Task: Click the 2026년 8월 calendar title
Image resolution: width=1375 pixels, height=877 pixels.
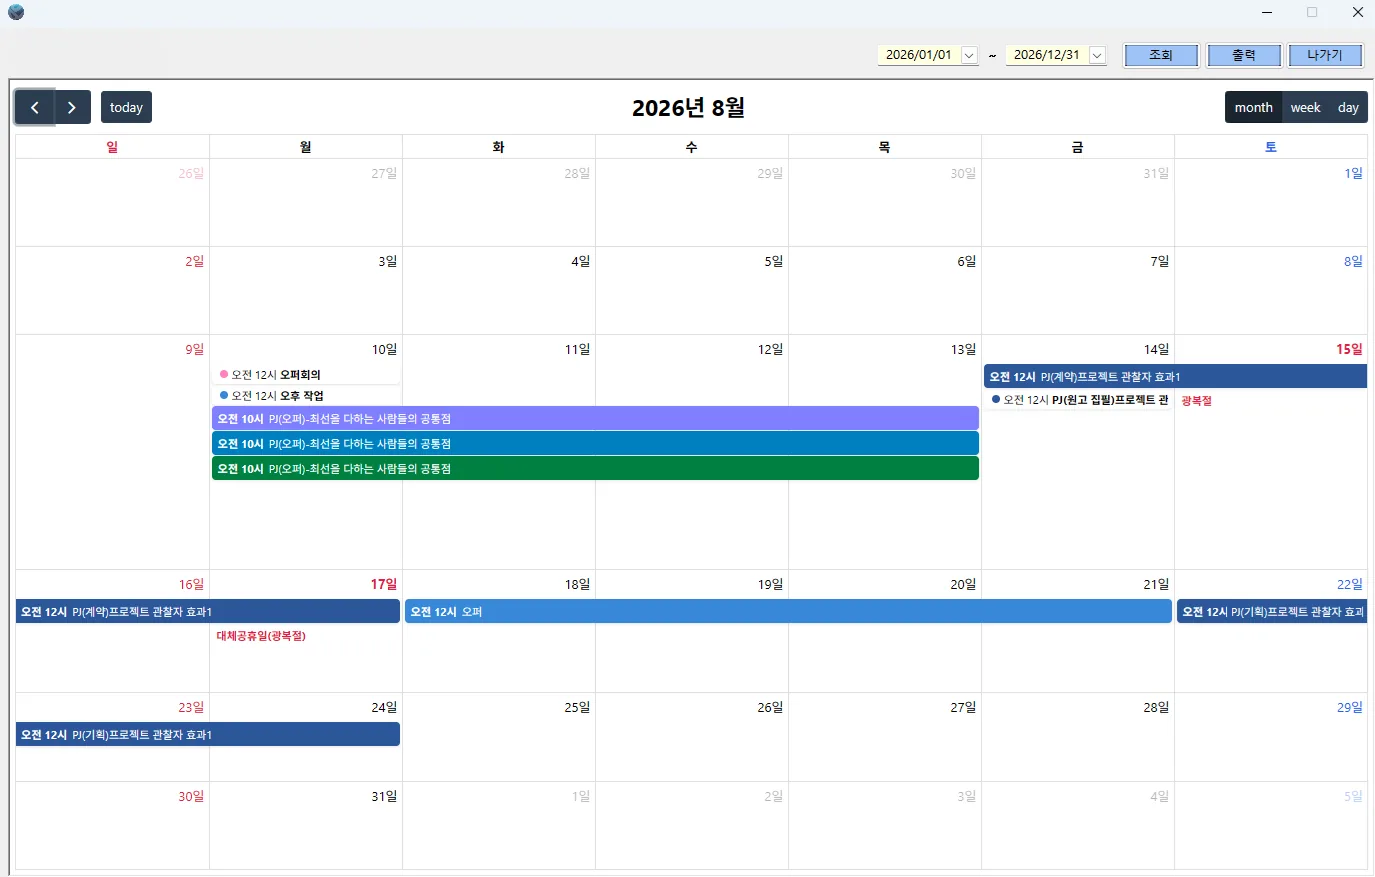Action: pyautogui.click(x=688, y=108)
